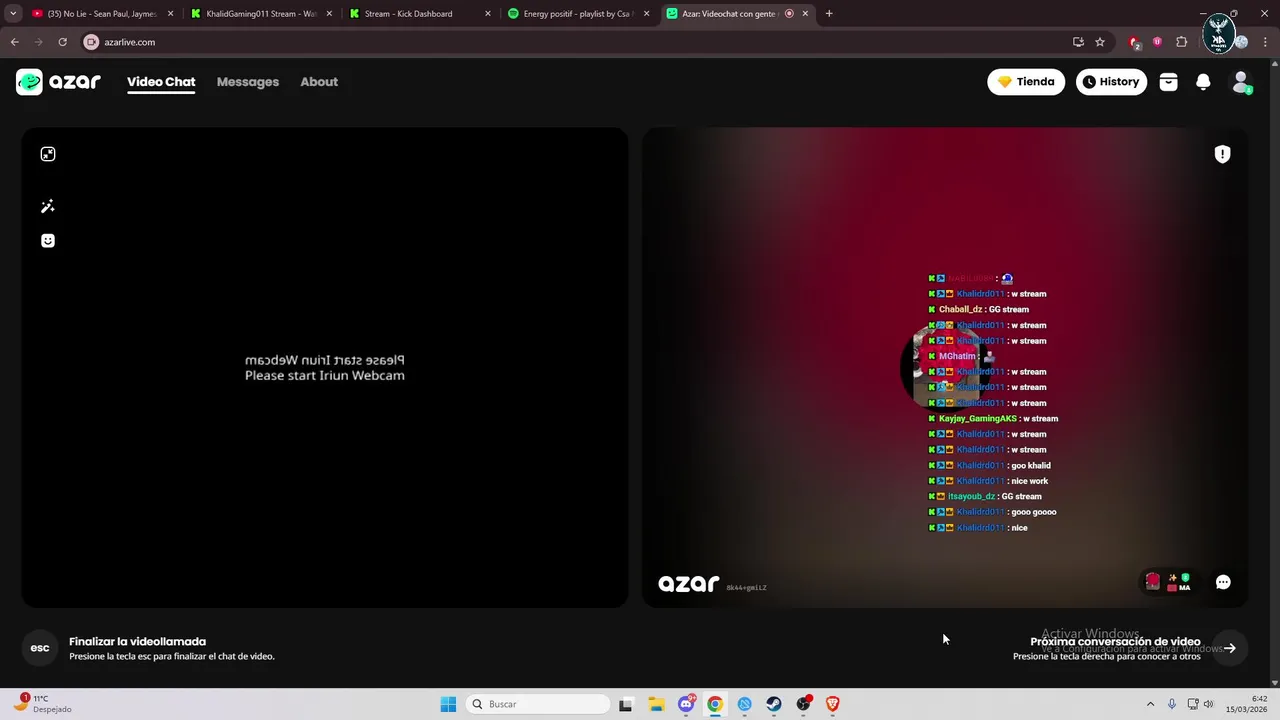This screenshot has height=720, width=1280.
Task: Open the in-call chat bubble
Action: [x=1223, y=582]
